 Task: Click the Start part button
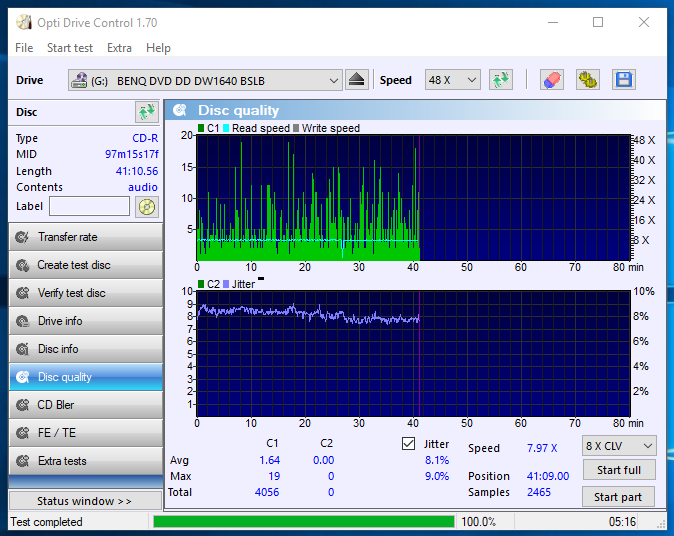click(618, 497)
